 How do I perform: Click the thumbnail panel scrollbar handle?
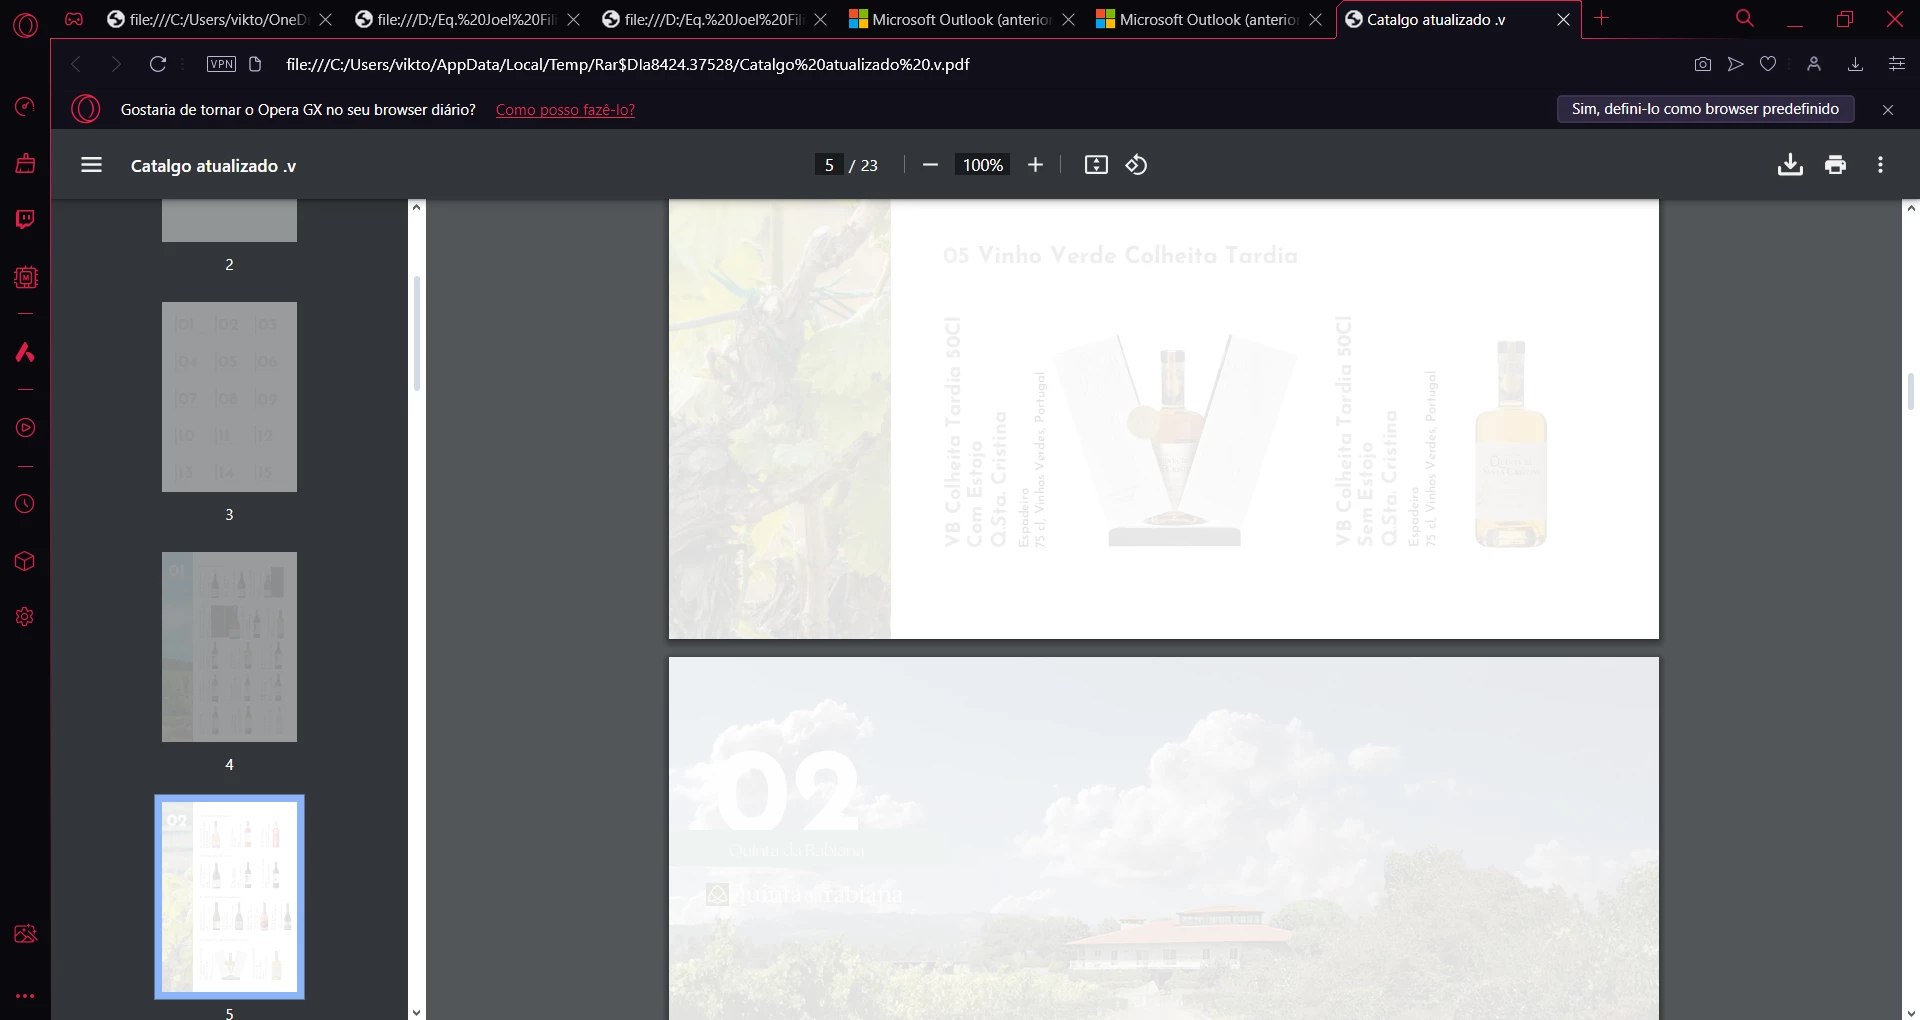[x=416, y=333]
